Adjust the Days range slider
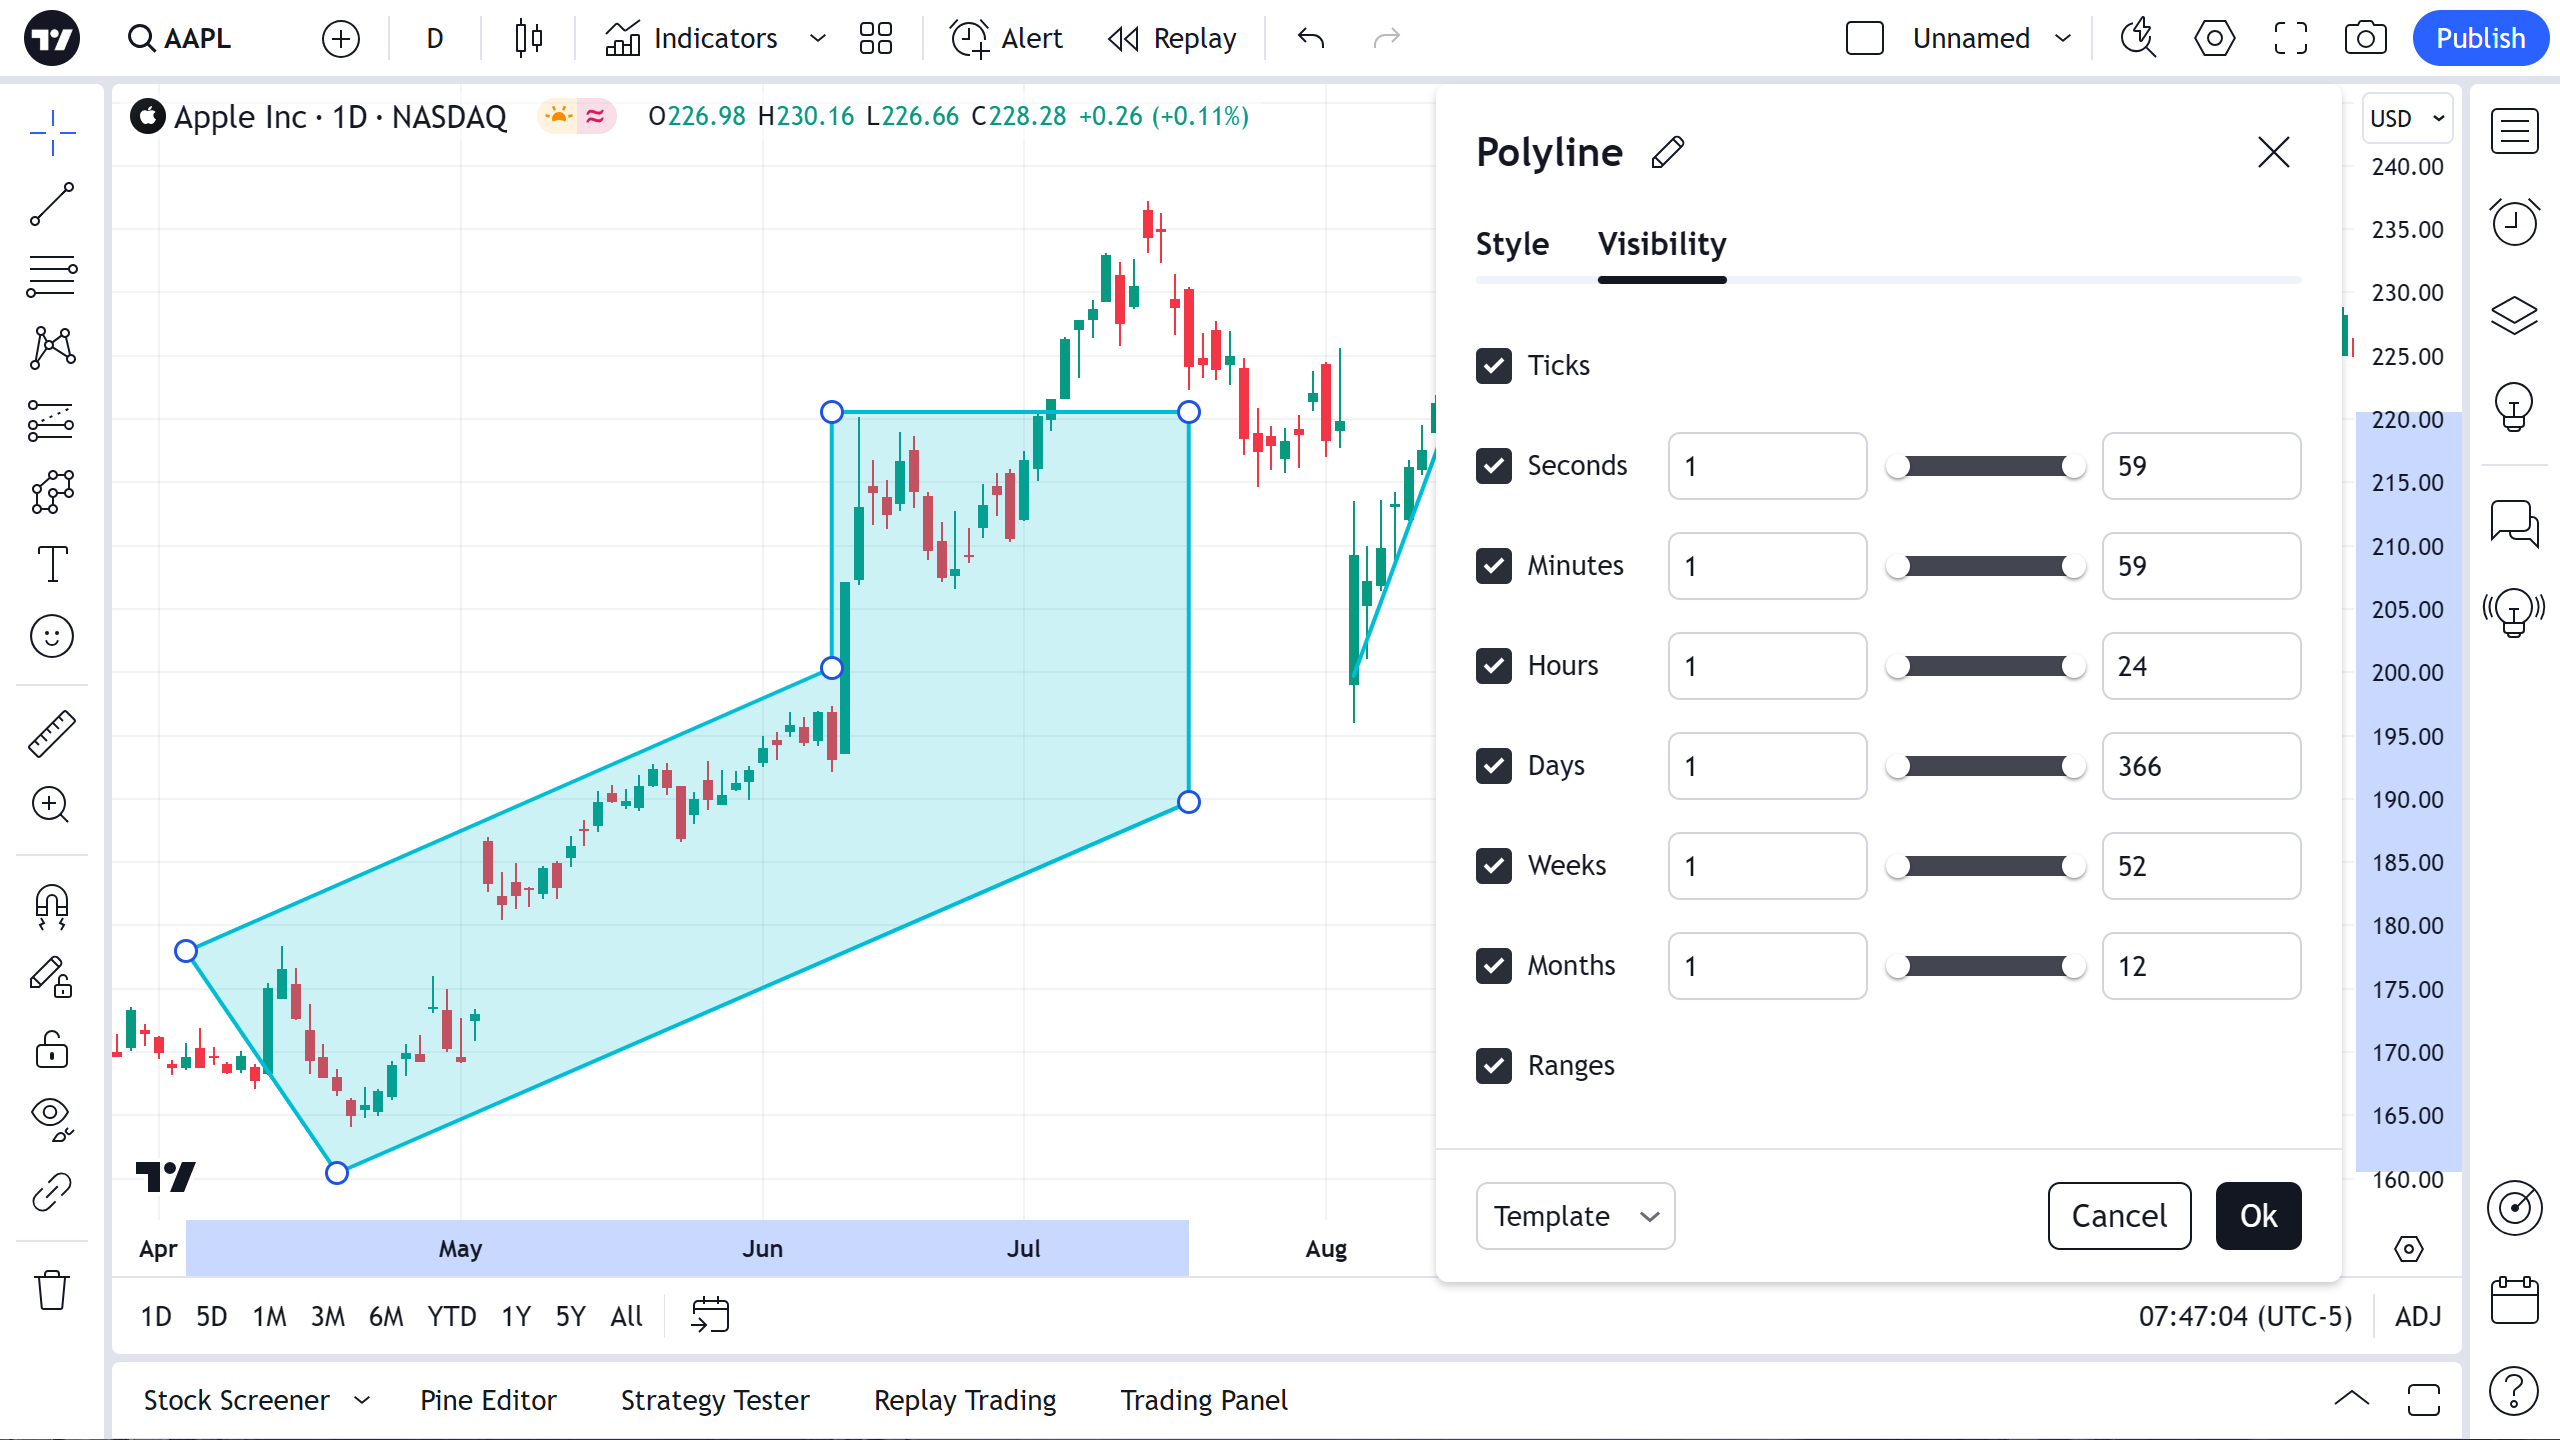 click(x=1985, y=766)
